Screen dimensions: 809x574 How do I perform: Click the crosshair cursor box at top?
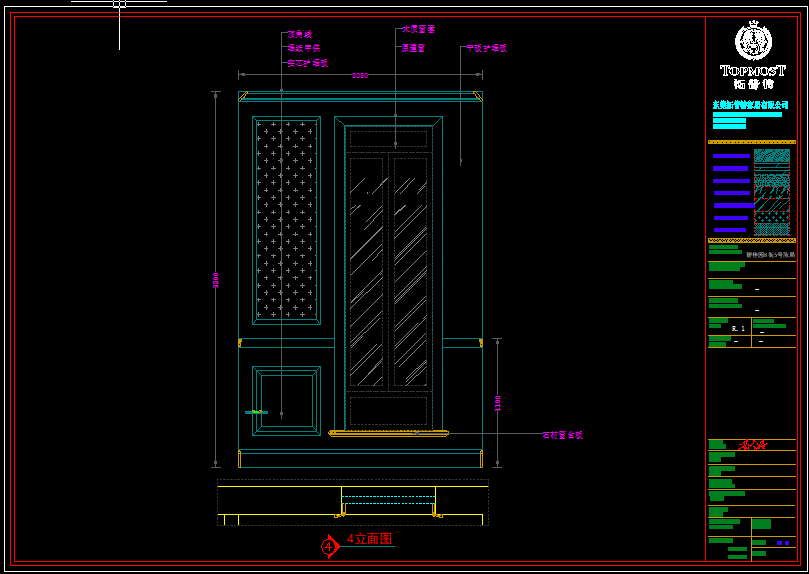coord(119,4)
